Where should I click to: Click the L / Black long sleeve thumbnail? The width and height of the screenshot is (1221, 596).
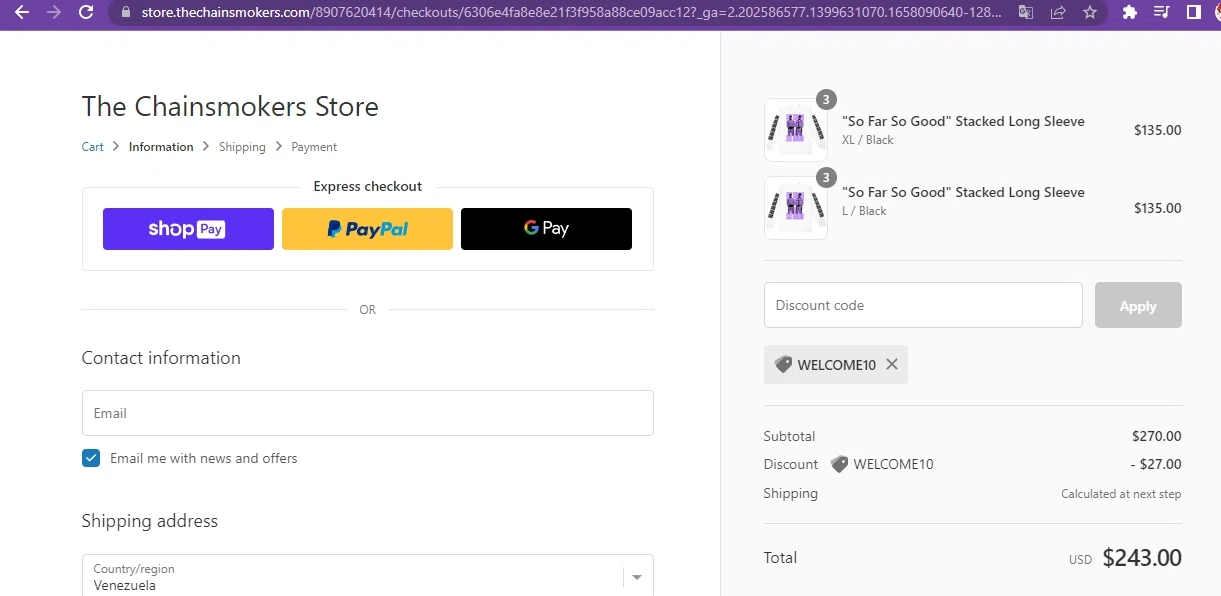click(796, 208)
